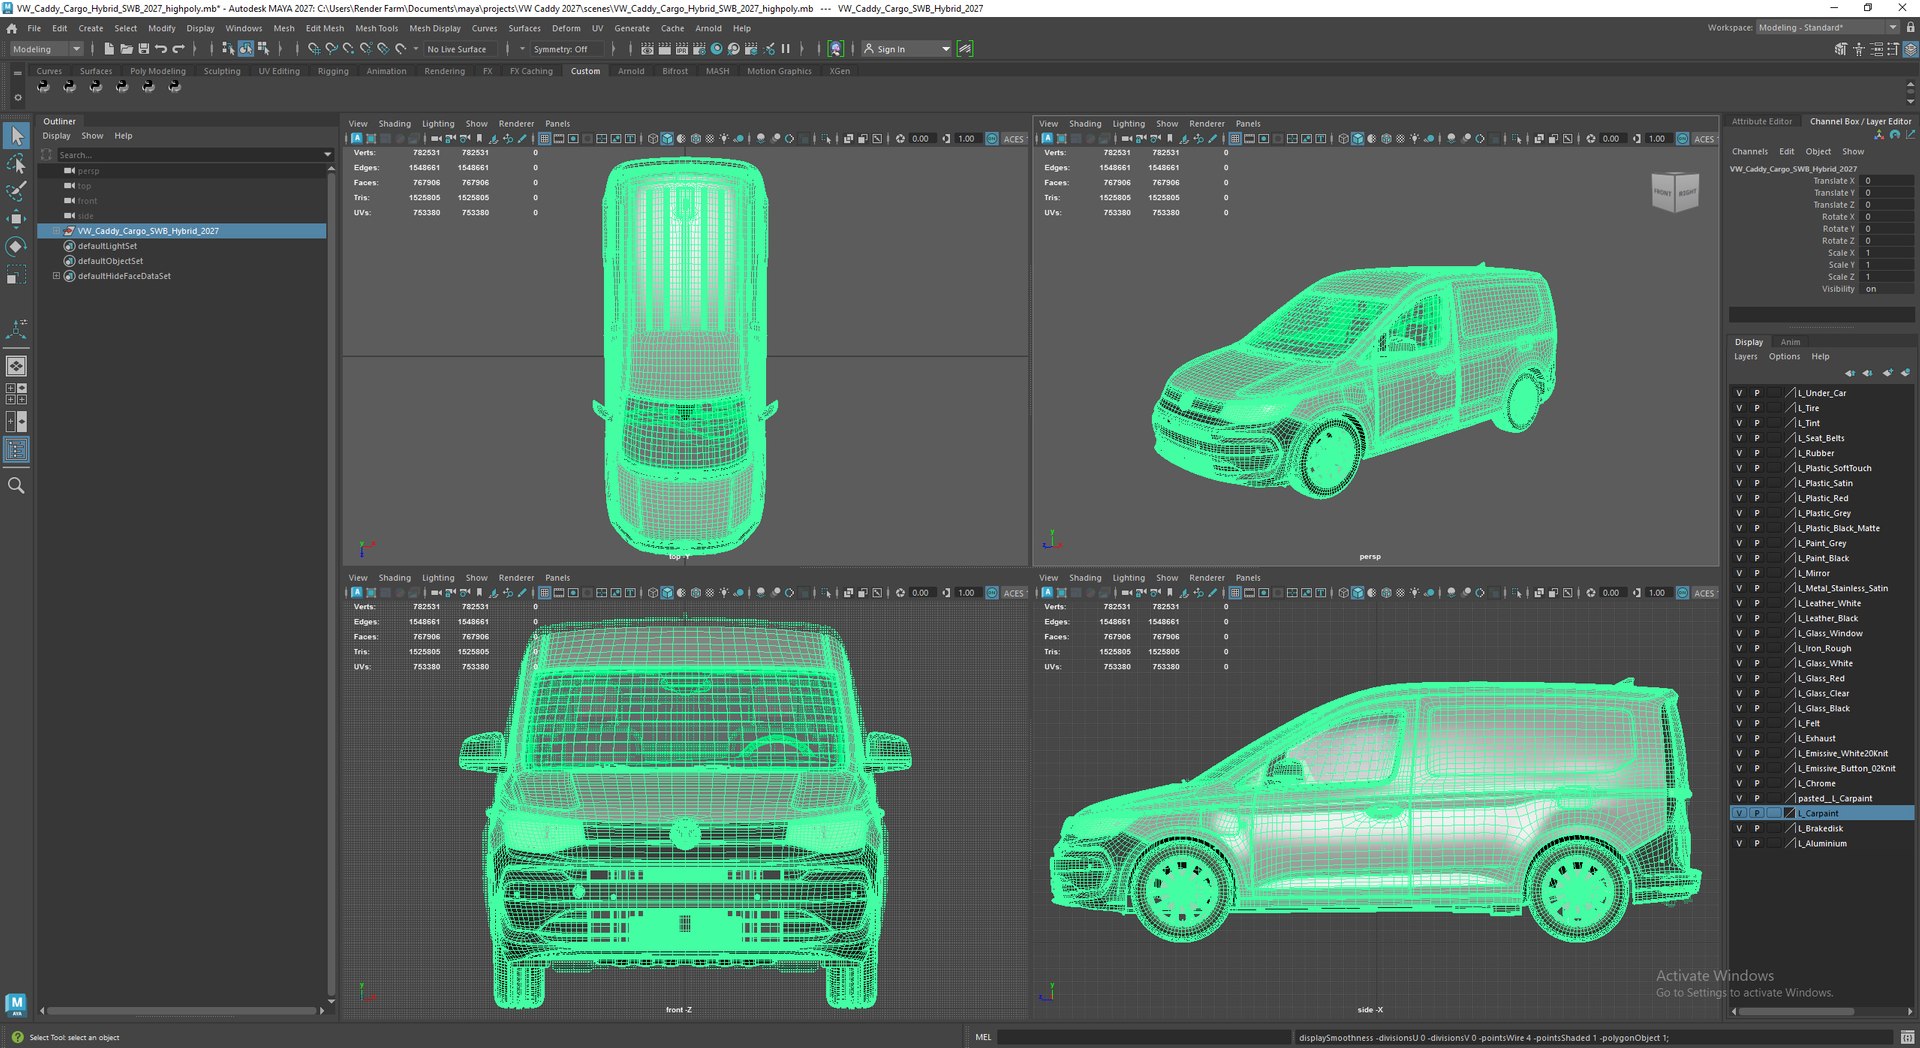Expand the Sign In account dropdown
The image size is (1920, 1048).
tap(906, 49)
